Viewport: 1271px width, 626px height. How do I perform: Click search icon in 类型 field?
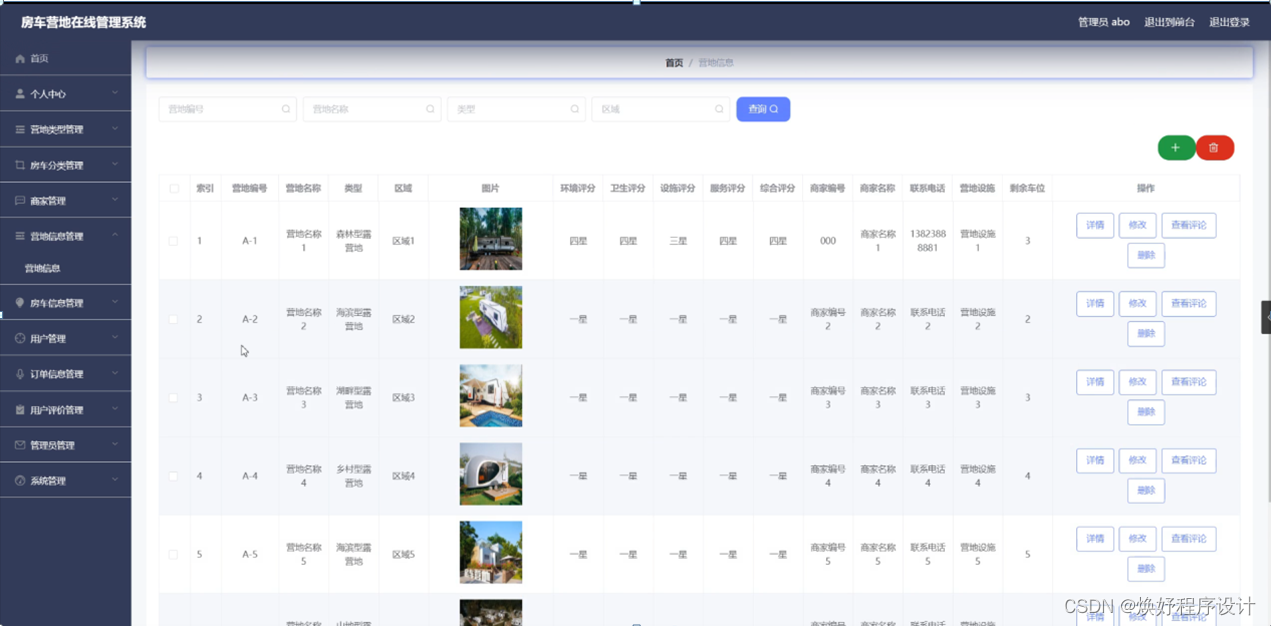(575, 109)
